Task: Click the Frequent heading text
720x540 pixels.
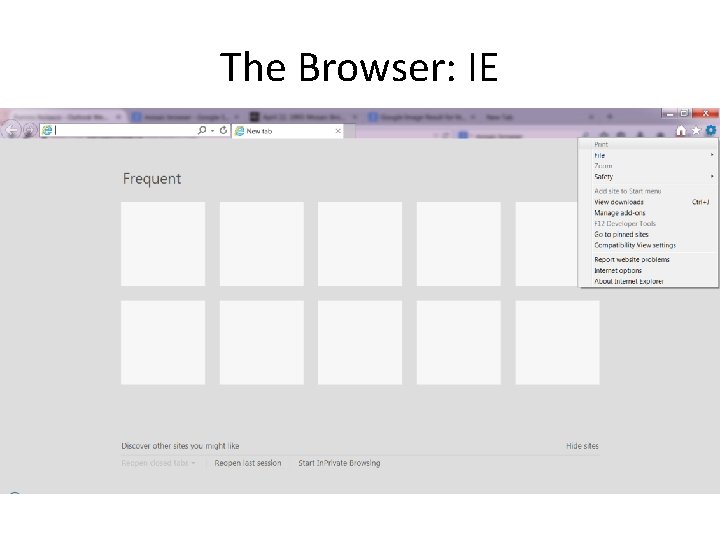Action: coord(152,179)
